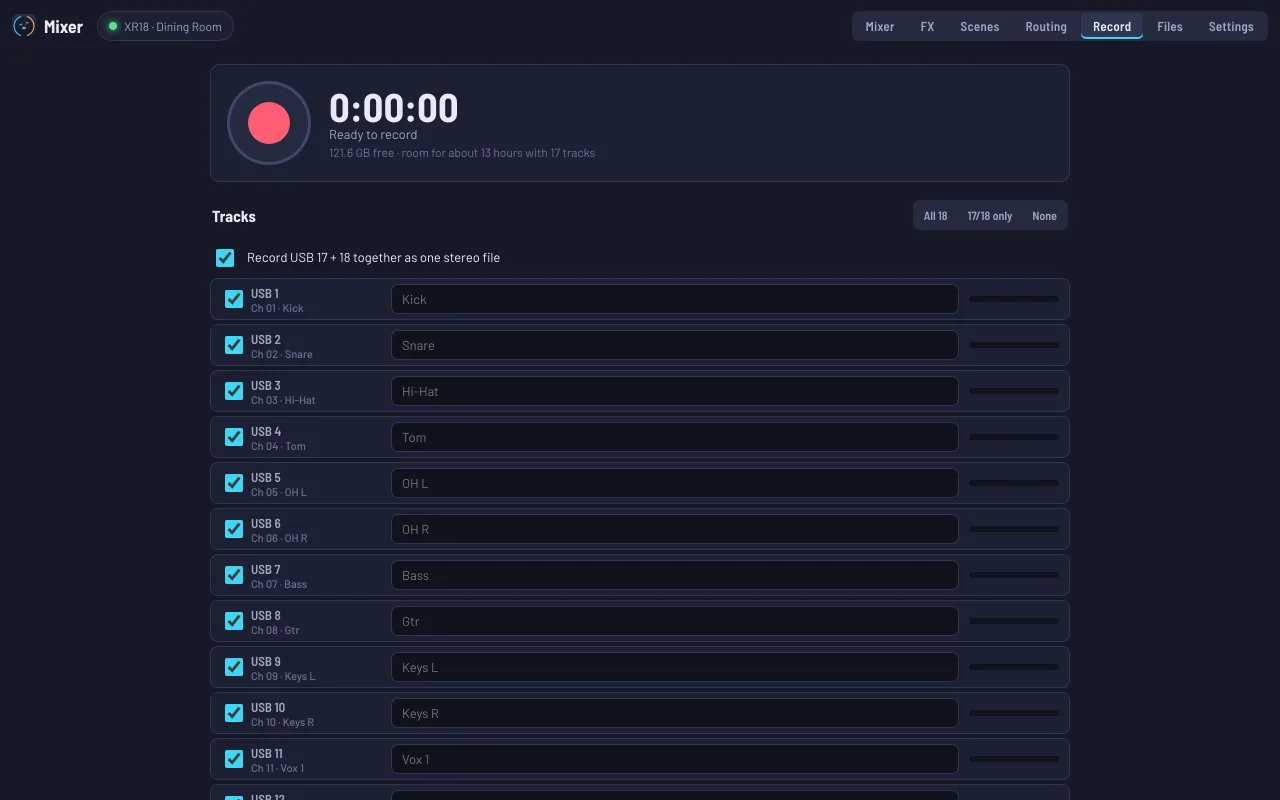The width and height of the screenshot is (1280, 800).
Task: Click the Ch 09 · Keys L label
Action: (x=283, y=676)
